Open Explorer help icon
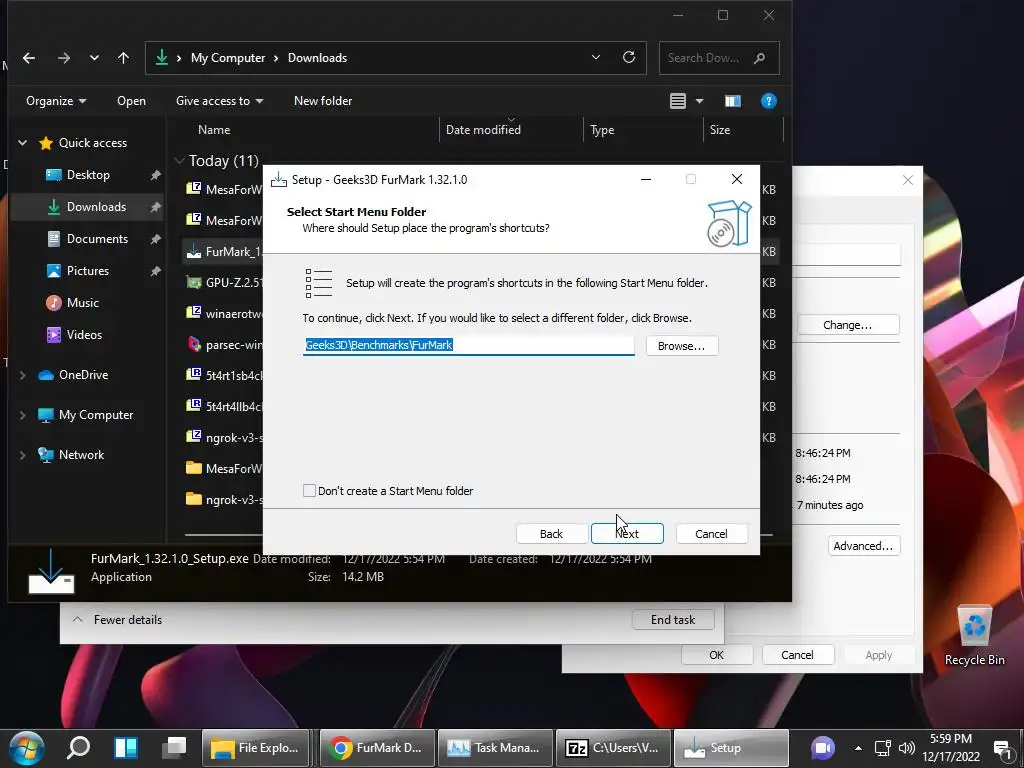This screenshot has width=1024, height=768. (x=769, y=101)
